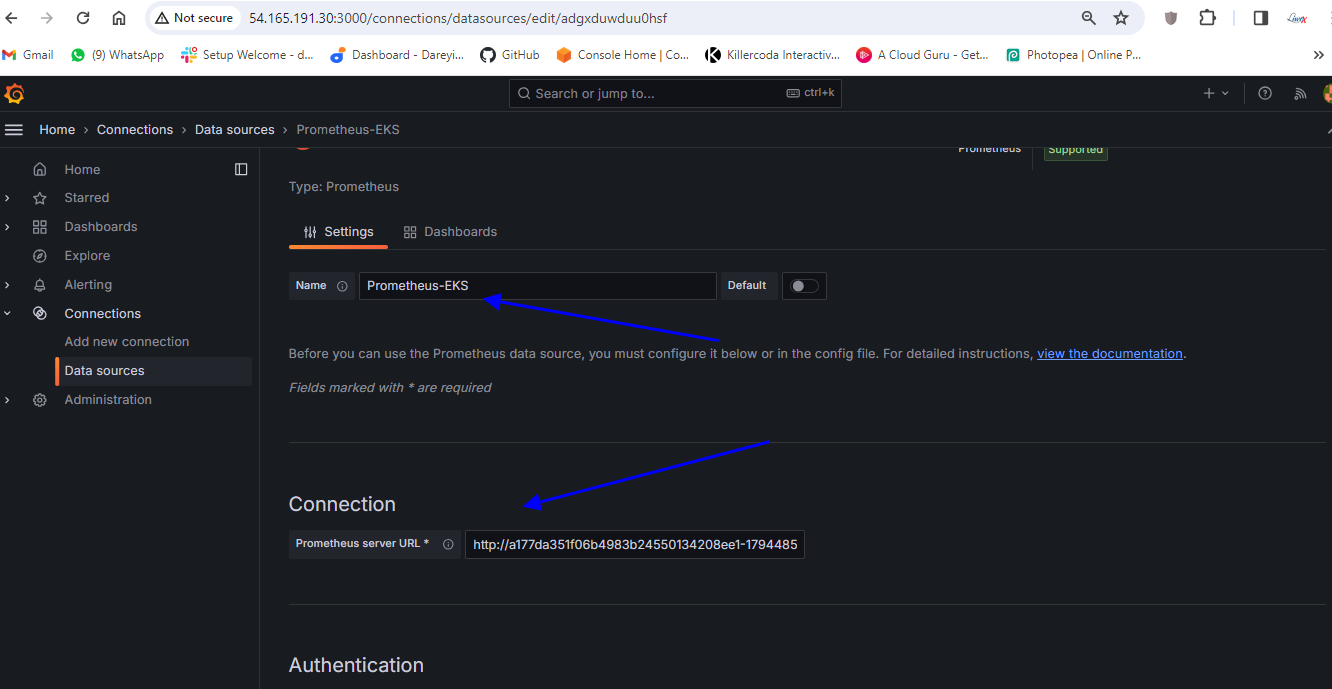1332x689 pixels.
Task: Click the Prometheus server URL field
Action: pos(634,545)
